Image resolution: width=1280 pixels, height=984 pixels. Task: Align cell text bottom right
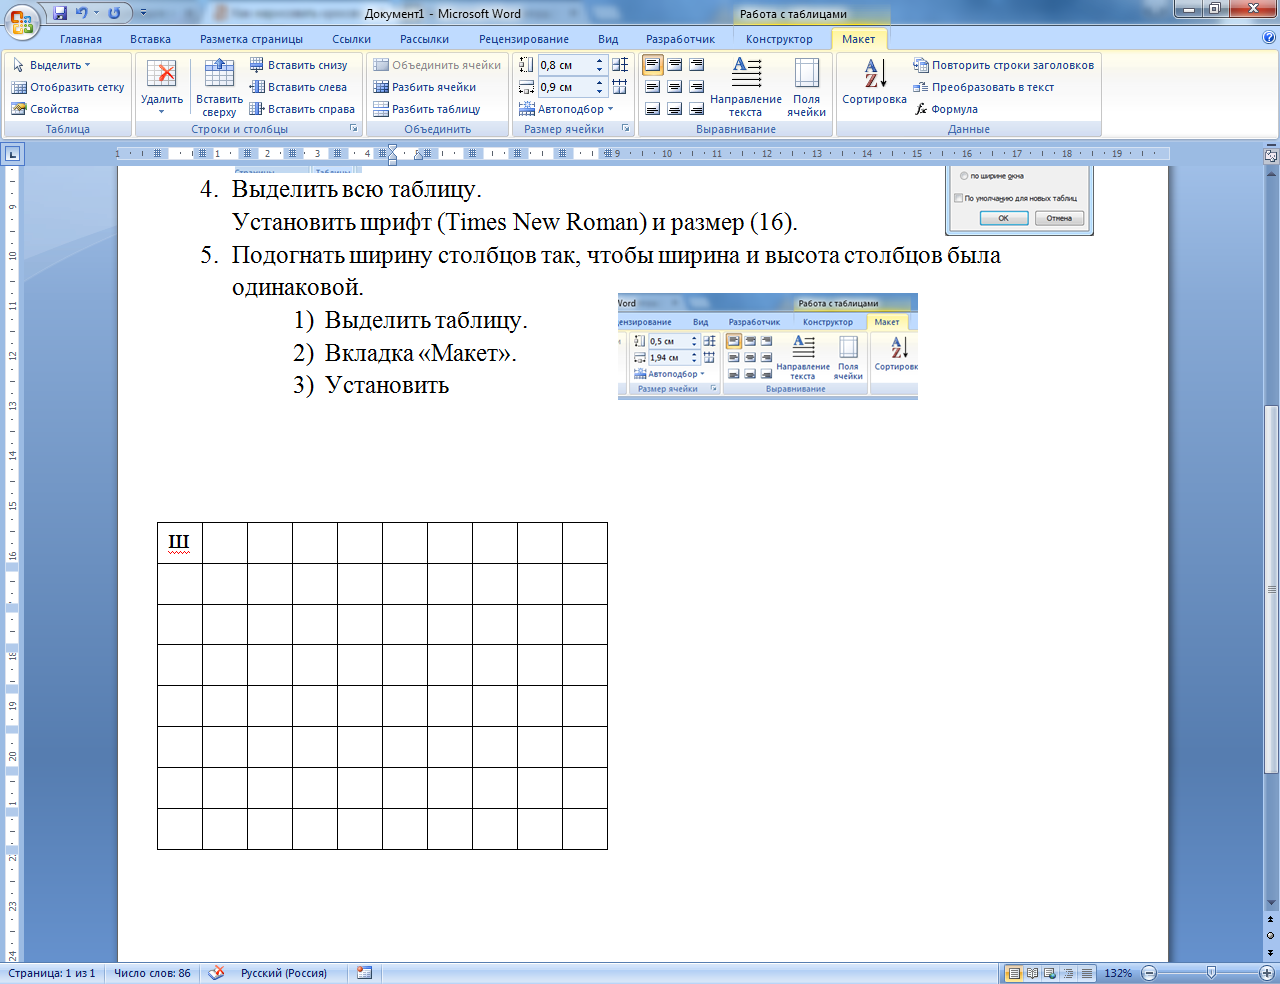(x=697, y=109)
